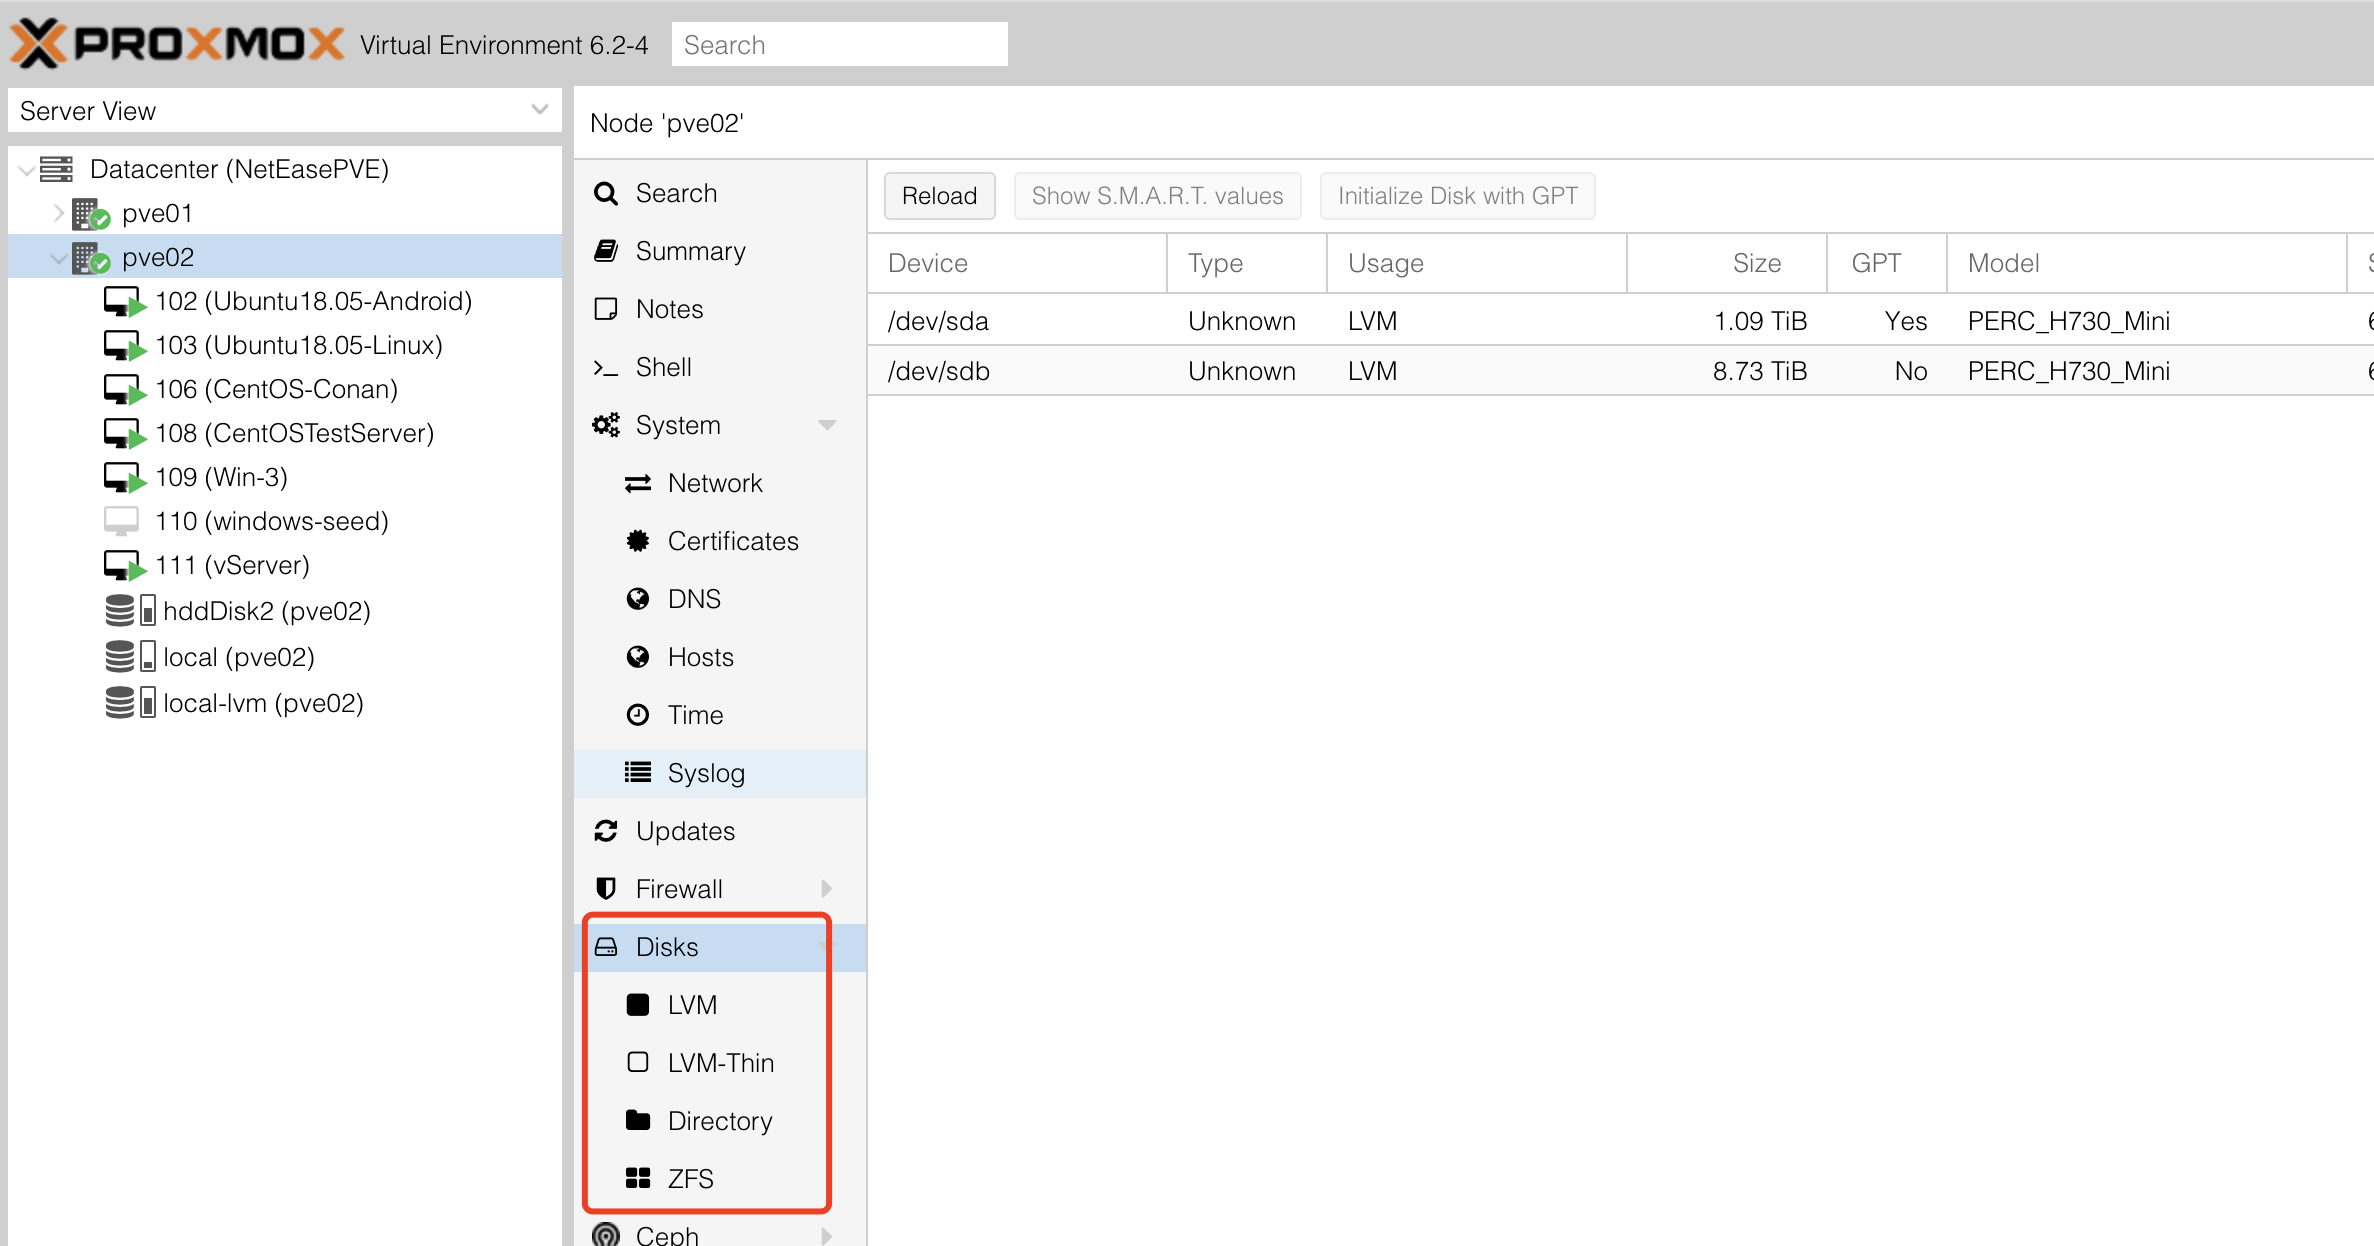The image size is (2374, 1246).
Task: Click the Certificates badge icon
Action: (x=638, y=541)
